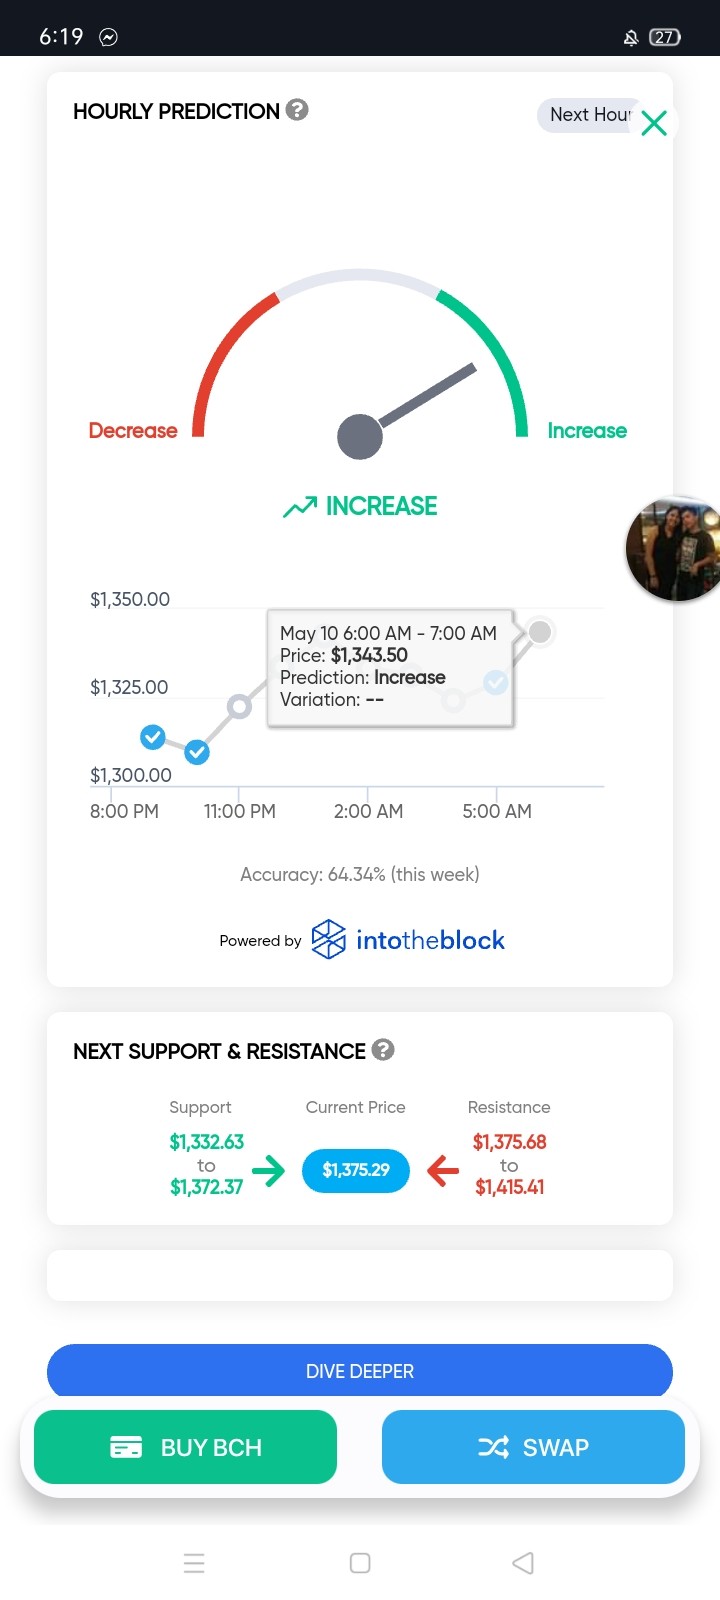Tap the Android home square button
720x1600 pixels.
tap(360, 1563)
